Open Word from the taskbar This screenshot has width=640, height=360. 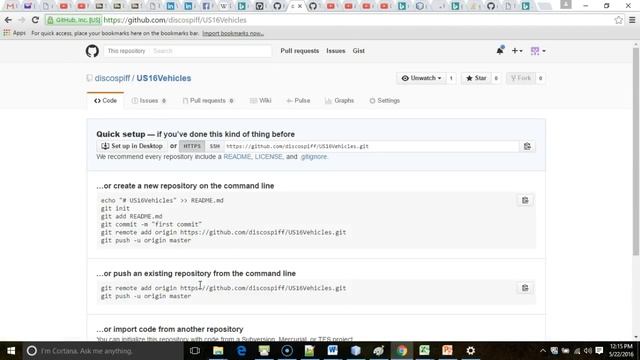[x=333, y=351]
